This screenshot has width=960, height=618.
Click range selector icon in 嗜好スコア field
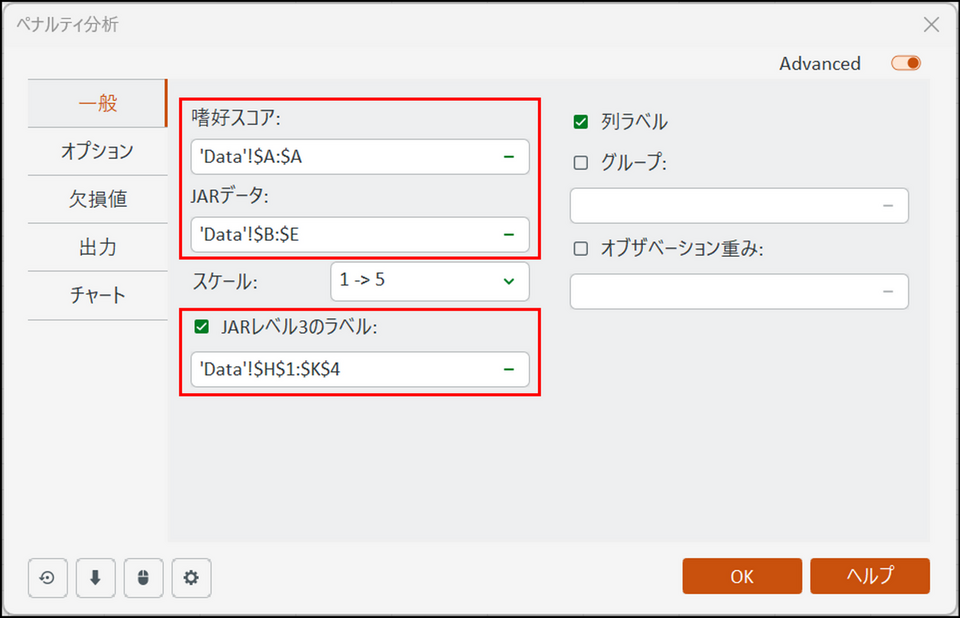tap(509, 157)
